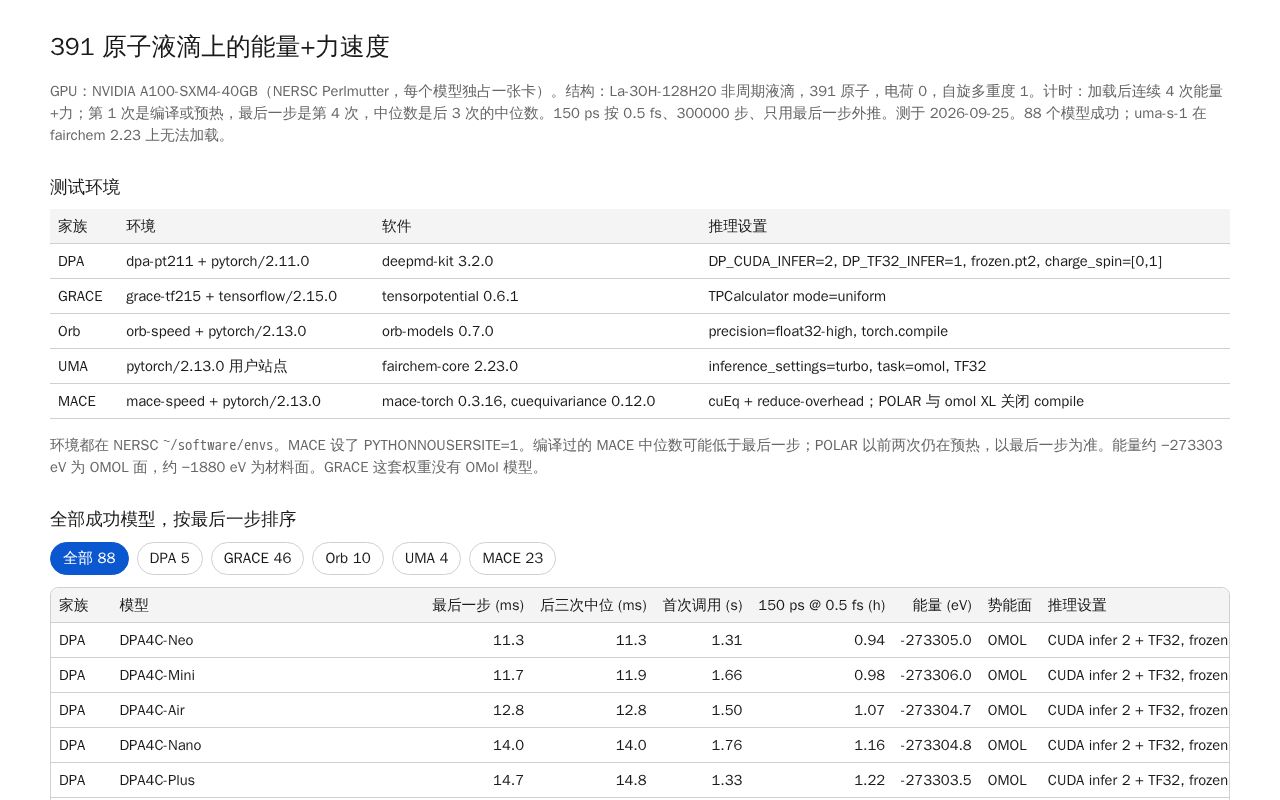
Task: Click deepmd-kit 3.2.0 software cell
Action: coord(437,261)
